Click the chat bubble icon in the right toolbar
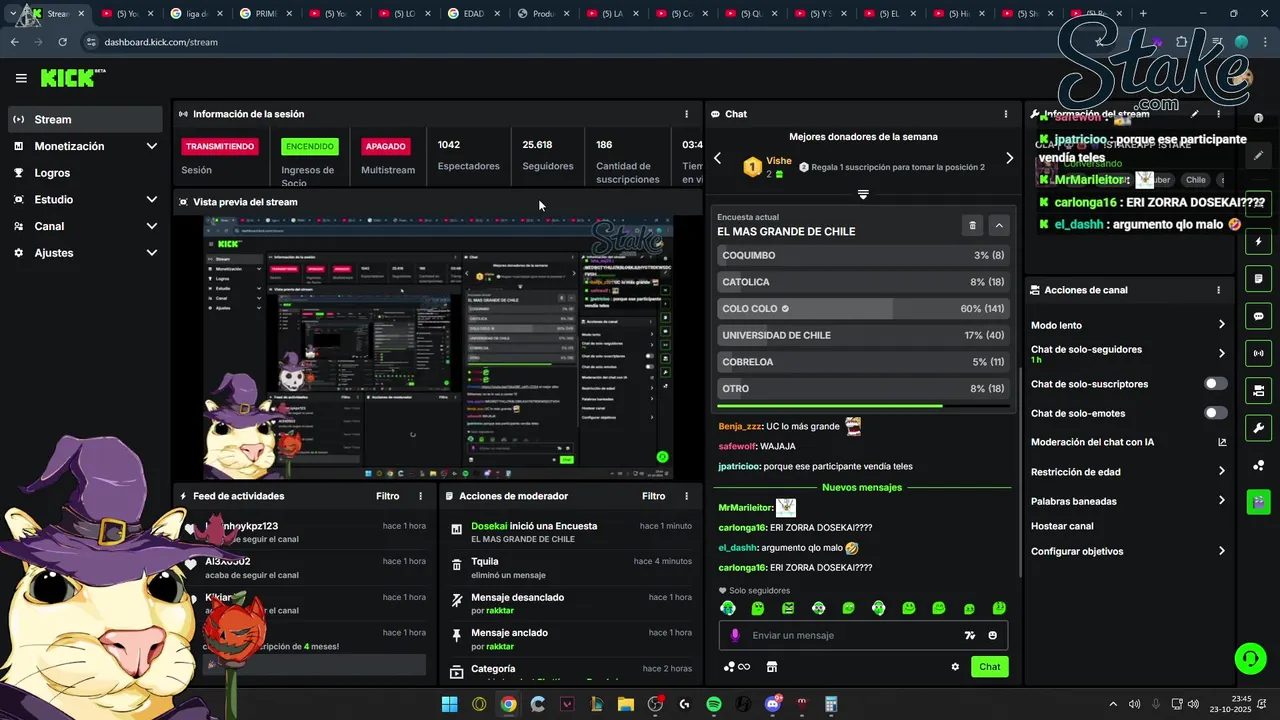1280x720 pixels. pos(1258,316)
